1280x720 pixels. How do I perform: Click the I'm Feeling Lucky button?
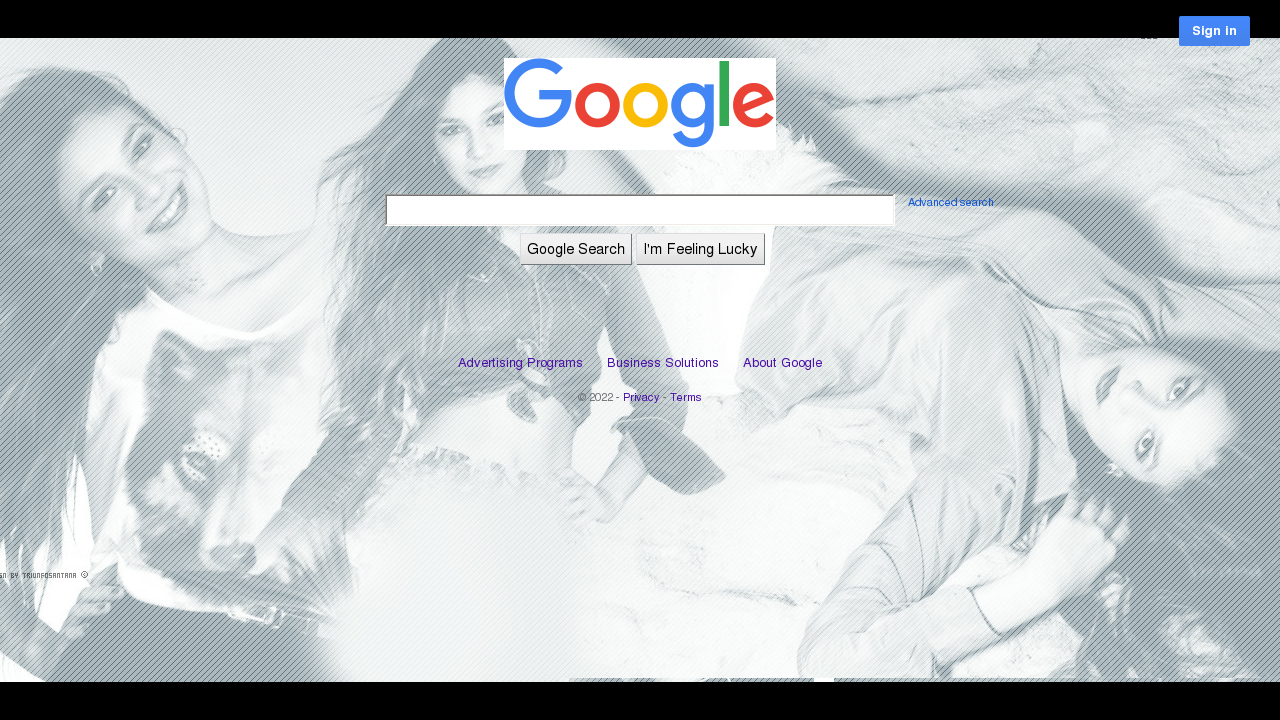pyautogui.click(x=700, y=249)
